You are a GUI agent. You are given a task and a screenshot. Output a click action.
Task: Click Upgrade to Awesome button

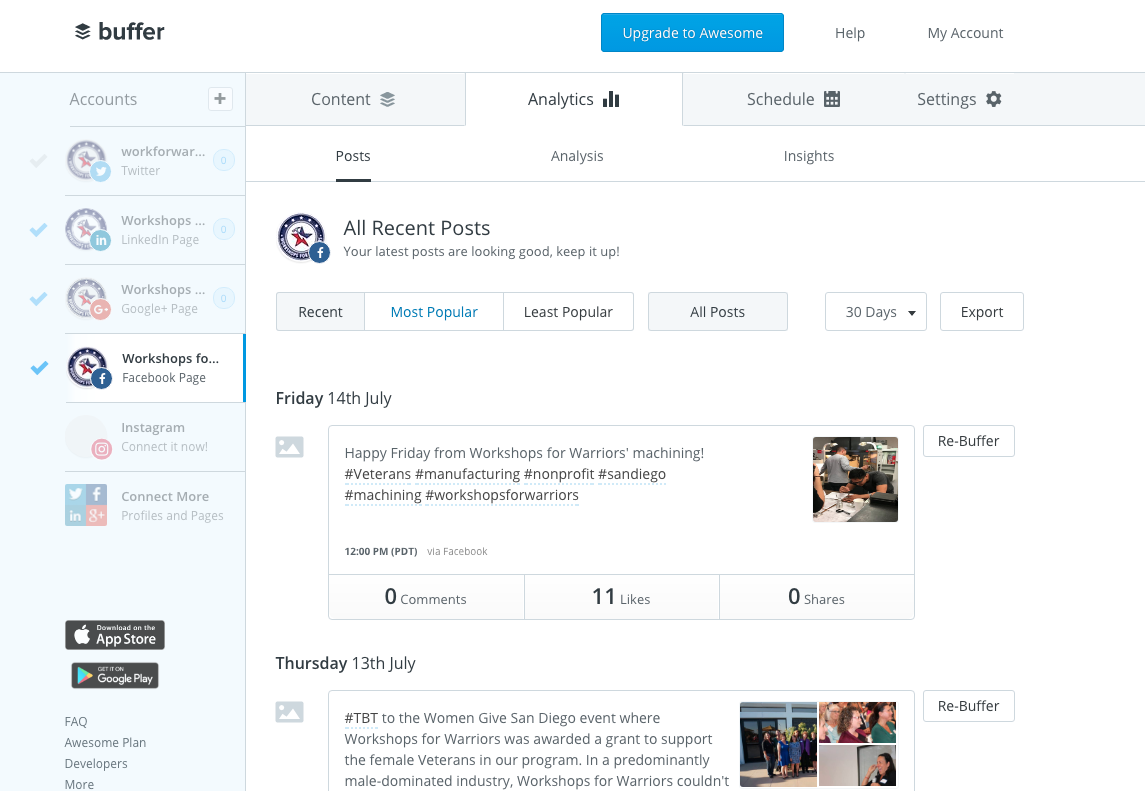coord(692,33)
